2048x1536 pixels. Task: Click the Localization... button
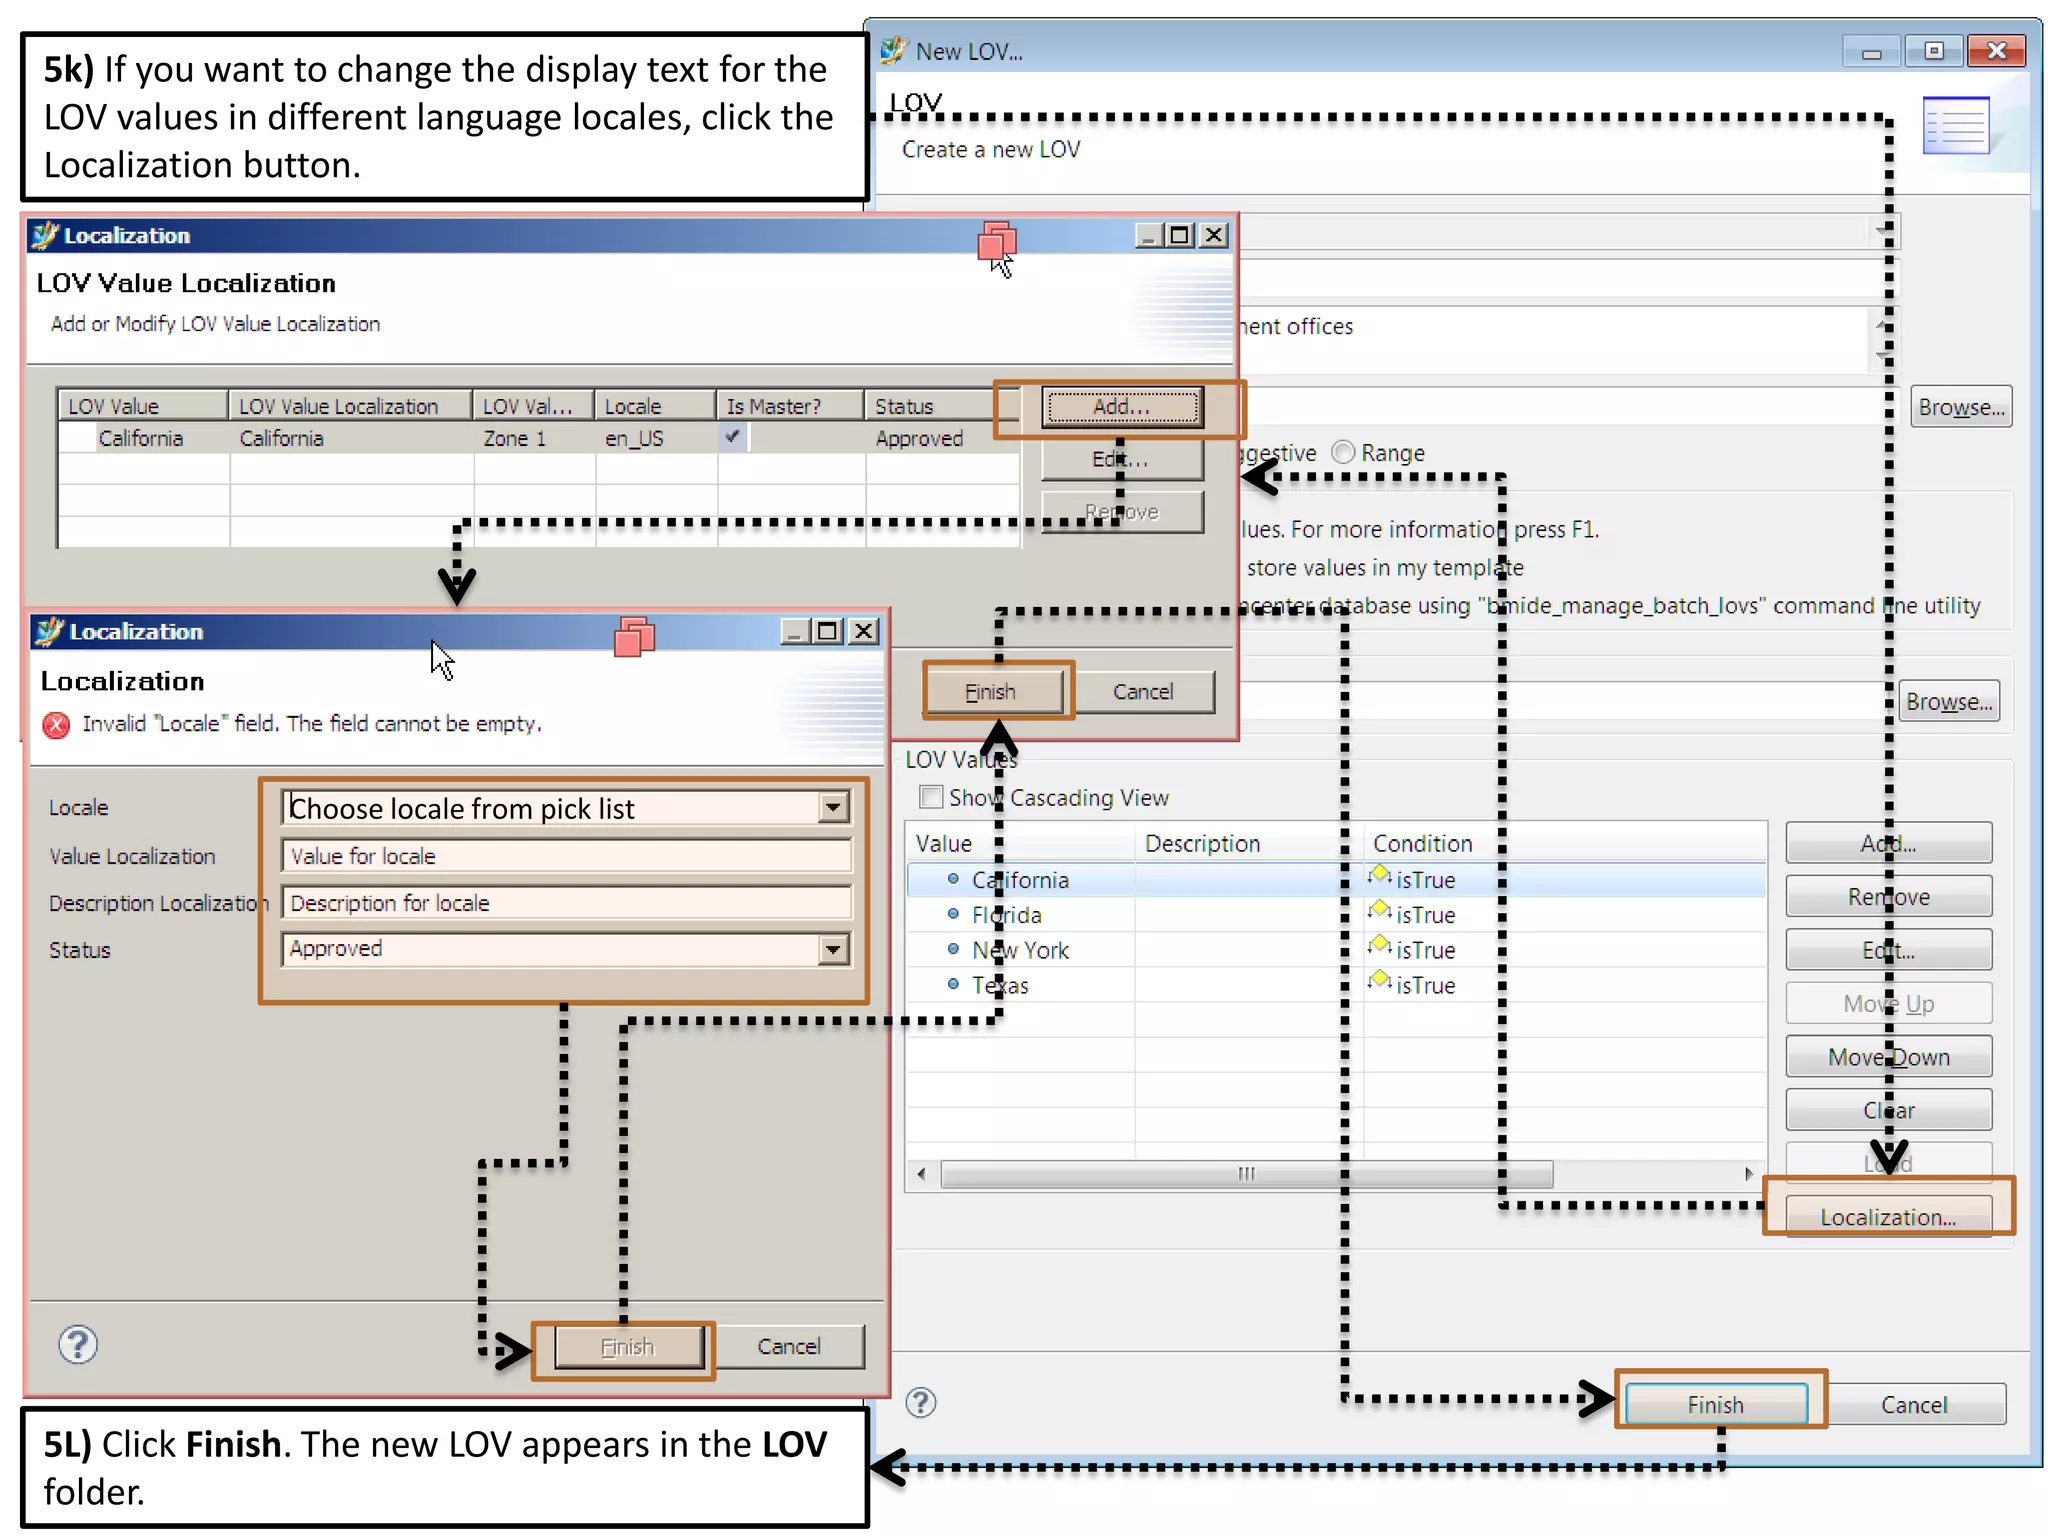(x=1887, y=1217)
